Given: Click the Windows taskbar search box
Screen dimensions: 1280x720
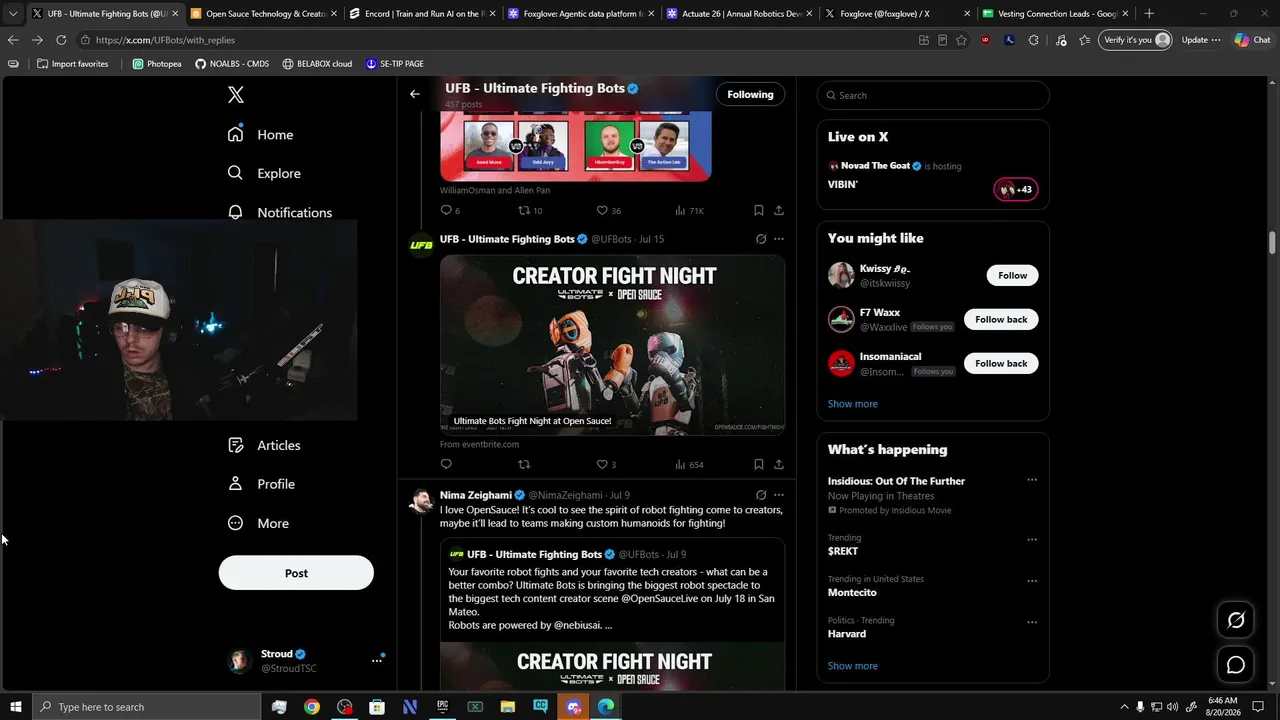Looking at the screenshot, I should point(147,707).
